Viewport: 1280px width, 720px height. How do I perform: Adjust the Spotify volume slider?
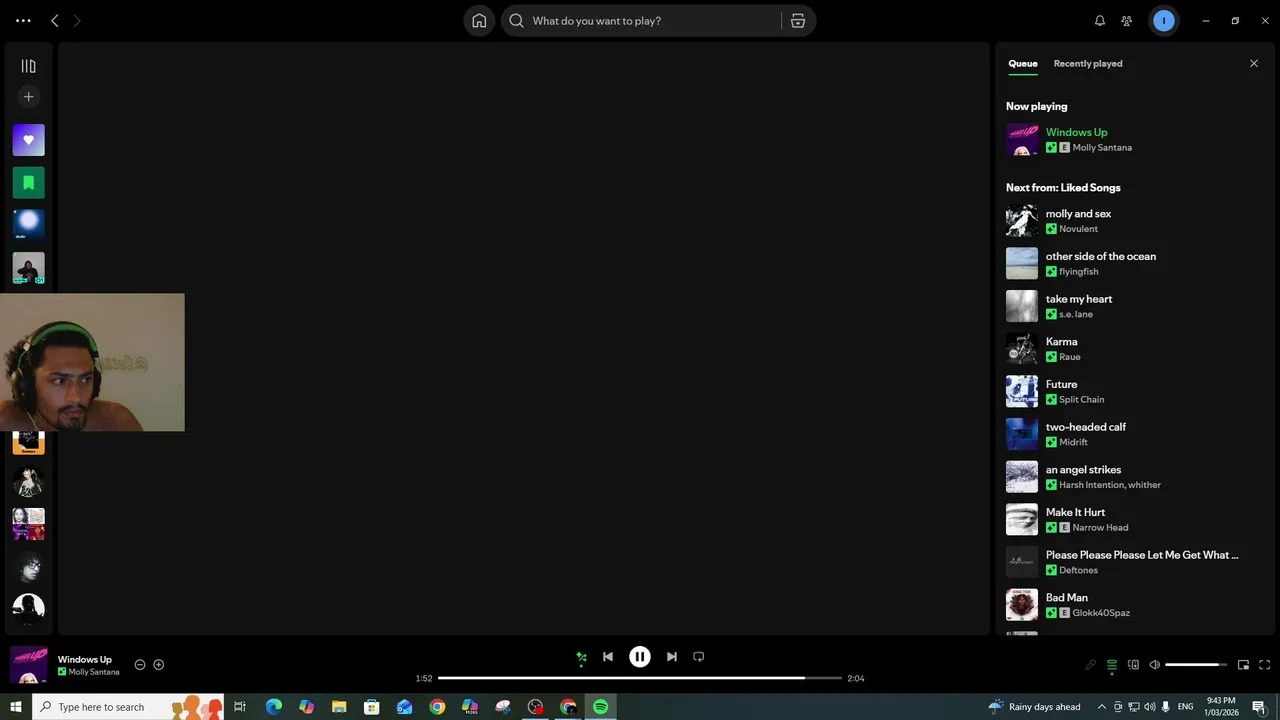point(1196,665)
